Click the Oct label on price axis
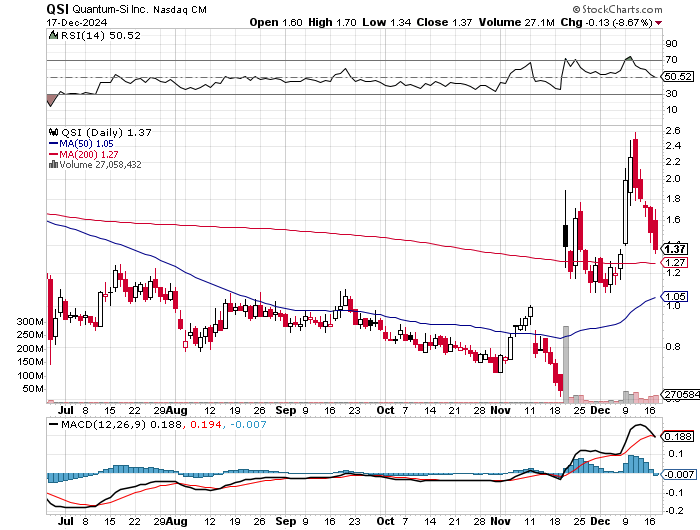 385,410
